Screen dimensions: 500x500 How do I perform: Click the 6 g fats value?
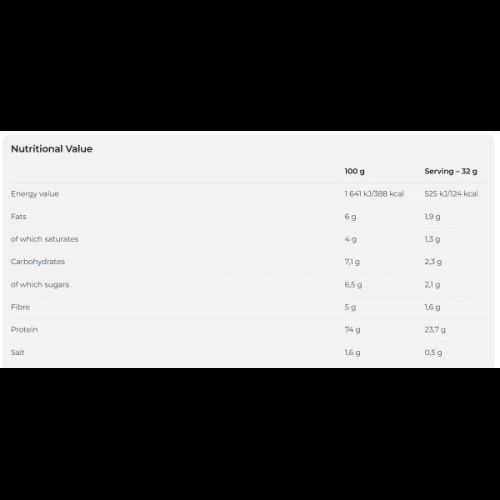[x=350, y=217]
